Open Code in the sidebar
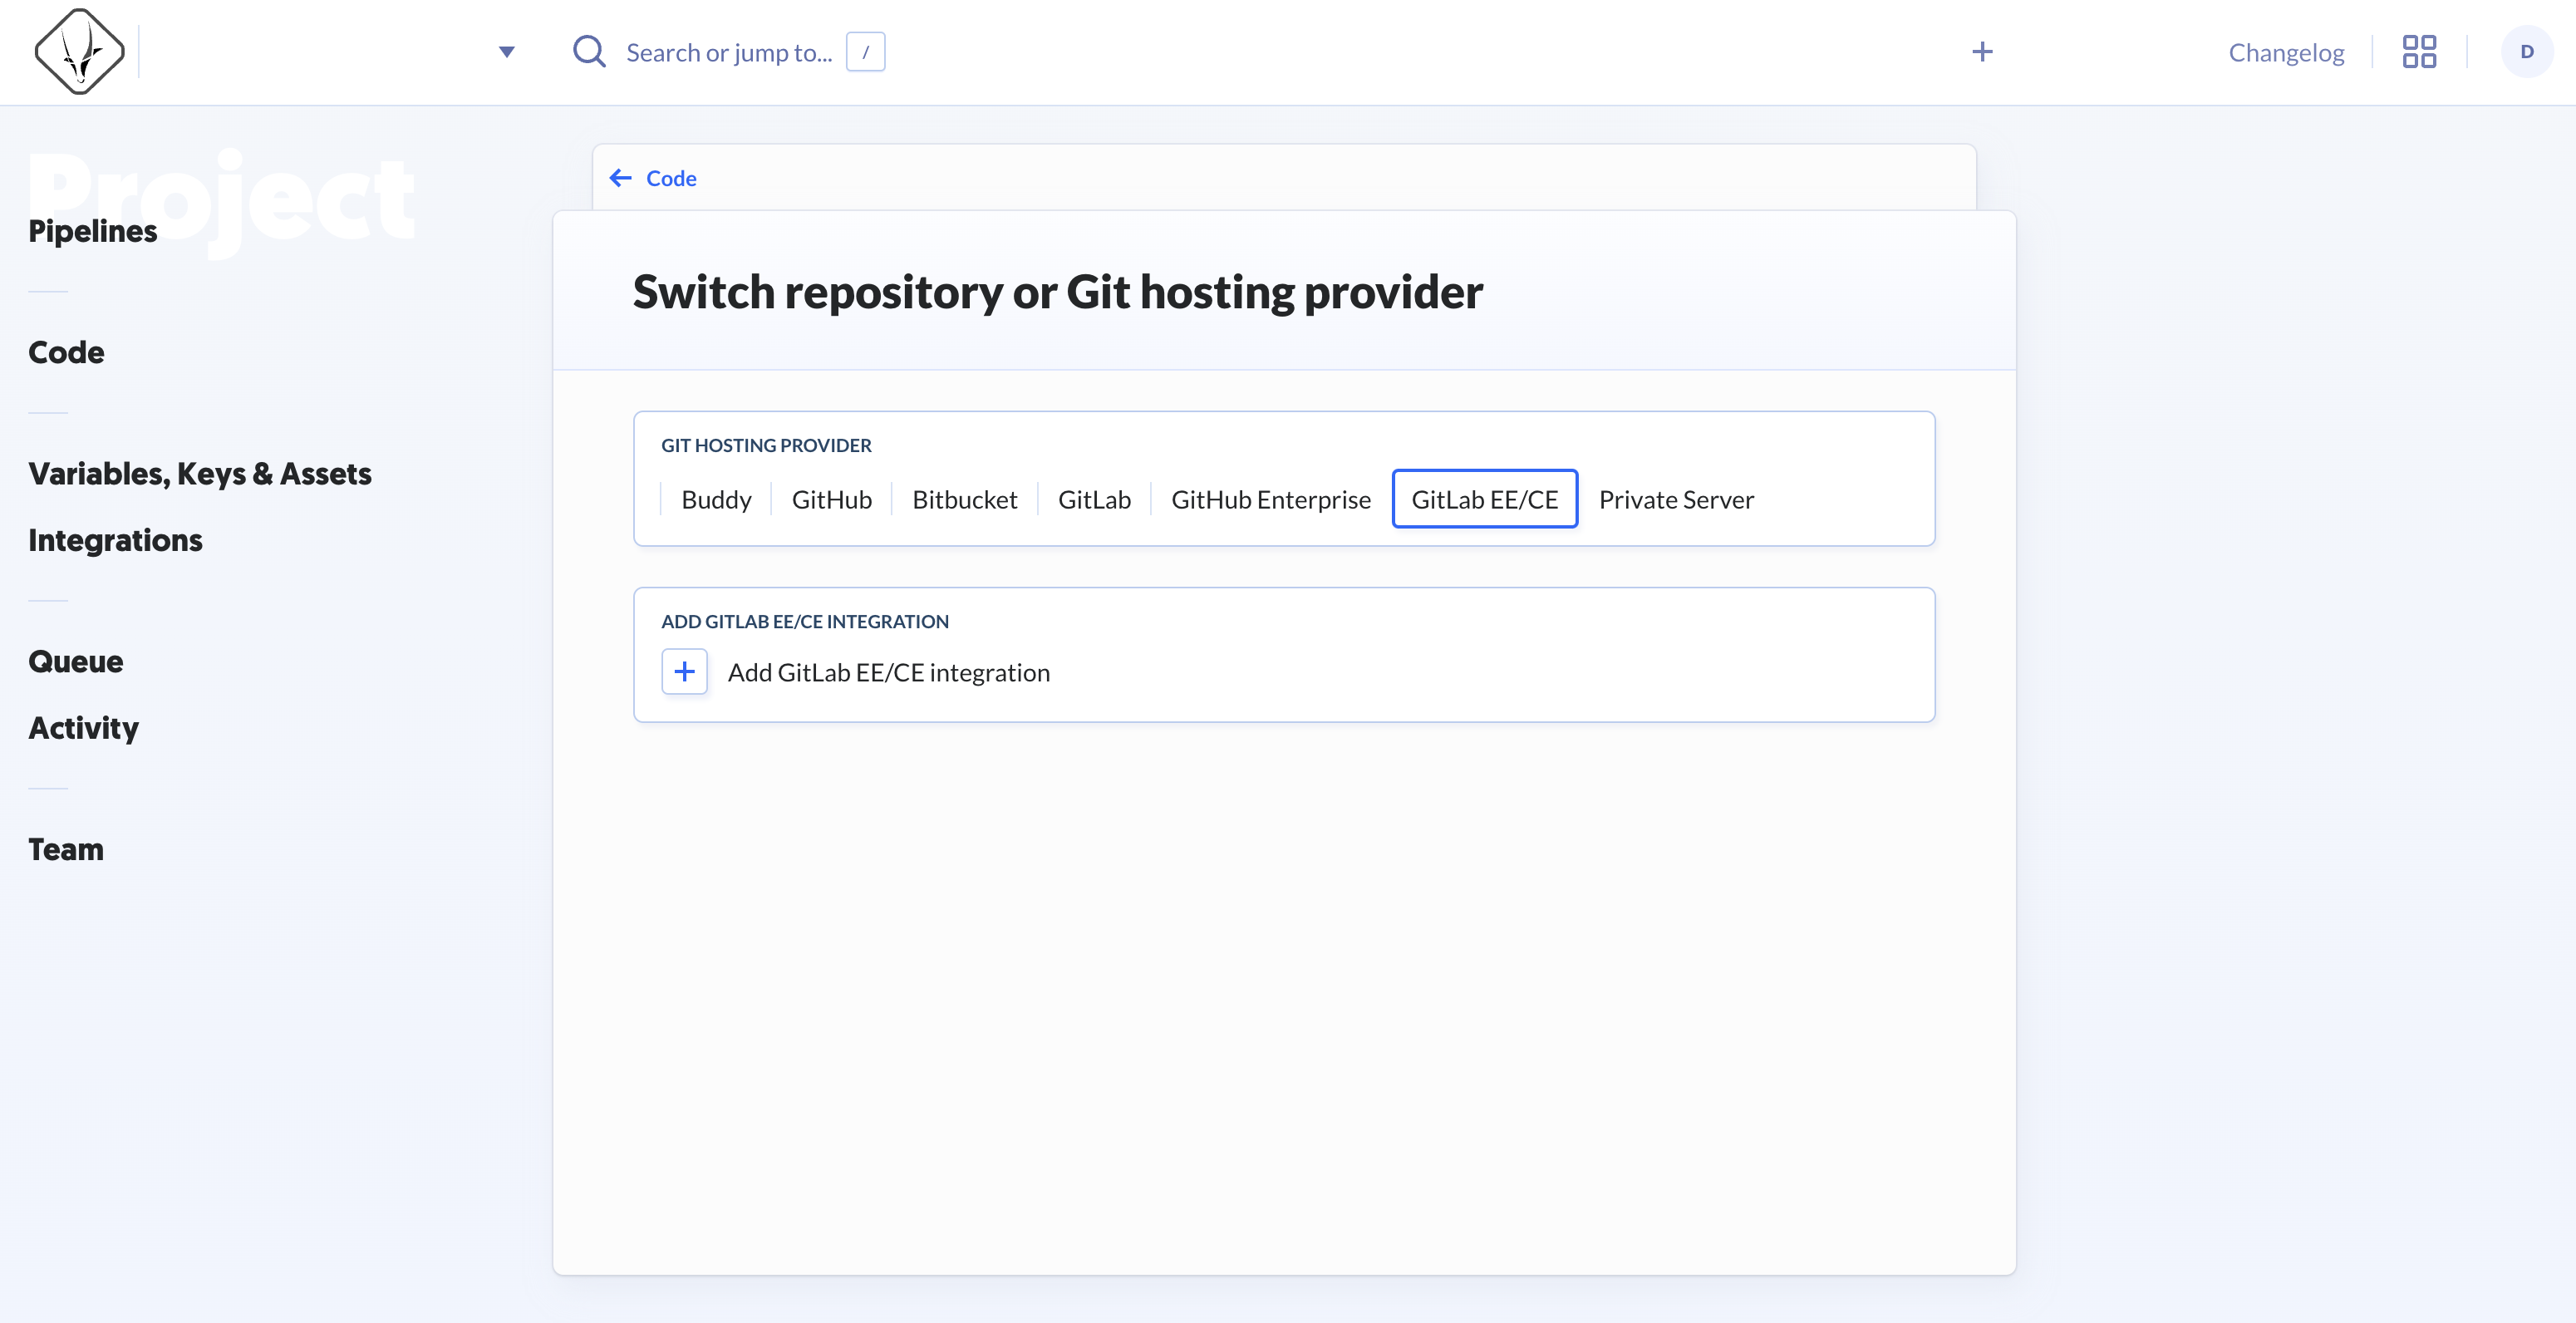2576x1323 pixels. coord(66,352)
